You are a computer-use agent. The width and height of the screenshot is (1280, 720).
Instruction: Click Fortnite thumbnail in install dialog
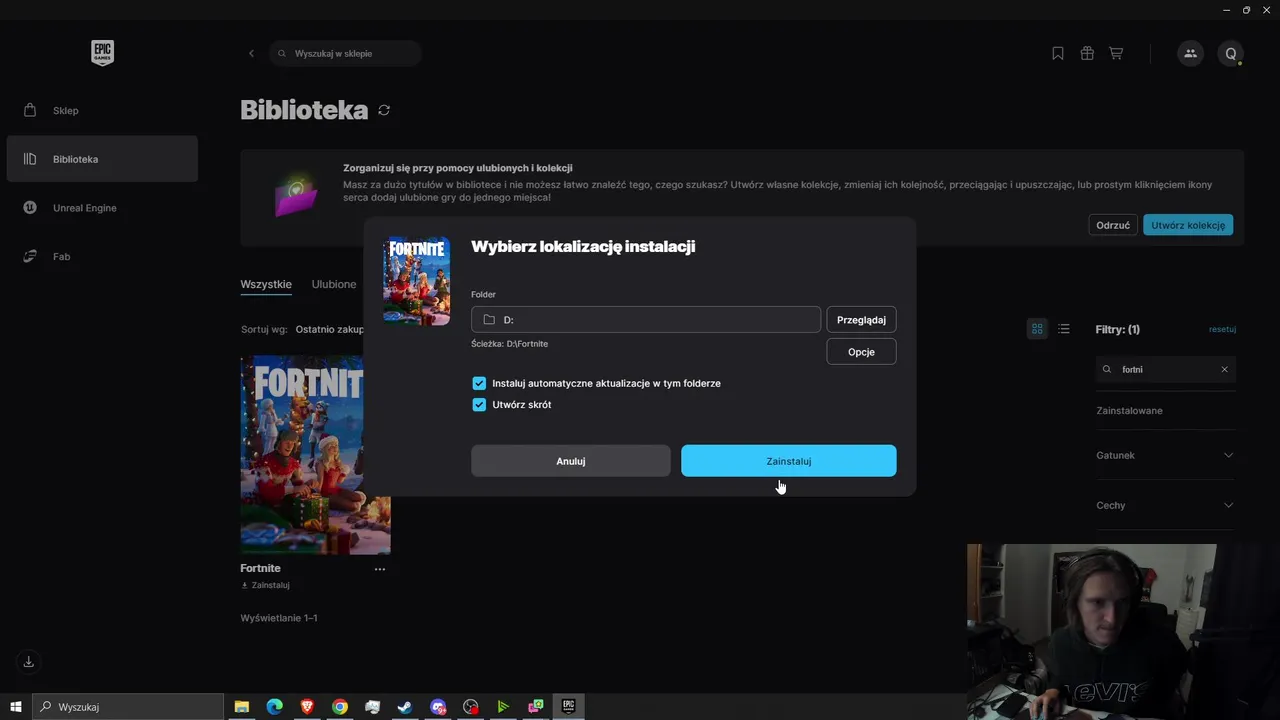[x=416, y=281]
